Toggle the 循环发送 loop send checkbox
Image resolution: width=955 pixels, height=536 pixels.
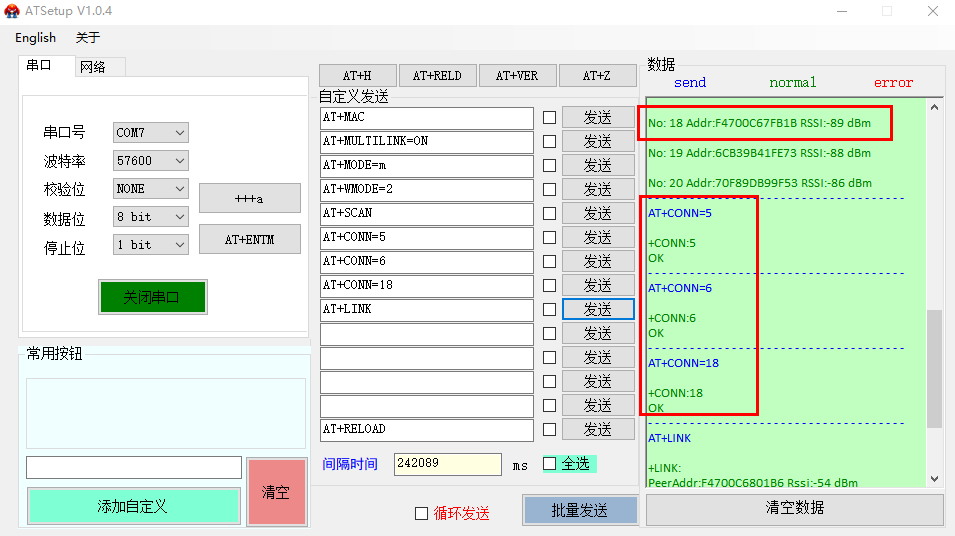(421, 513)
